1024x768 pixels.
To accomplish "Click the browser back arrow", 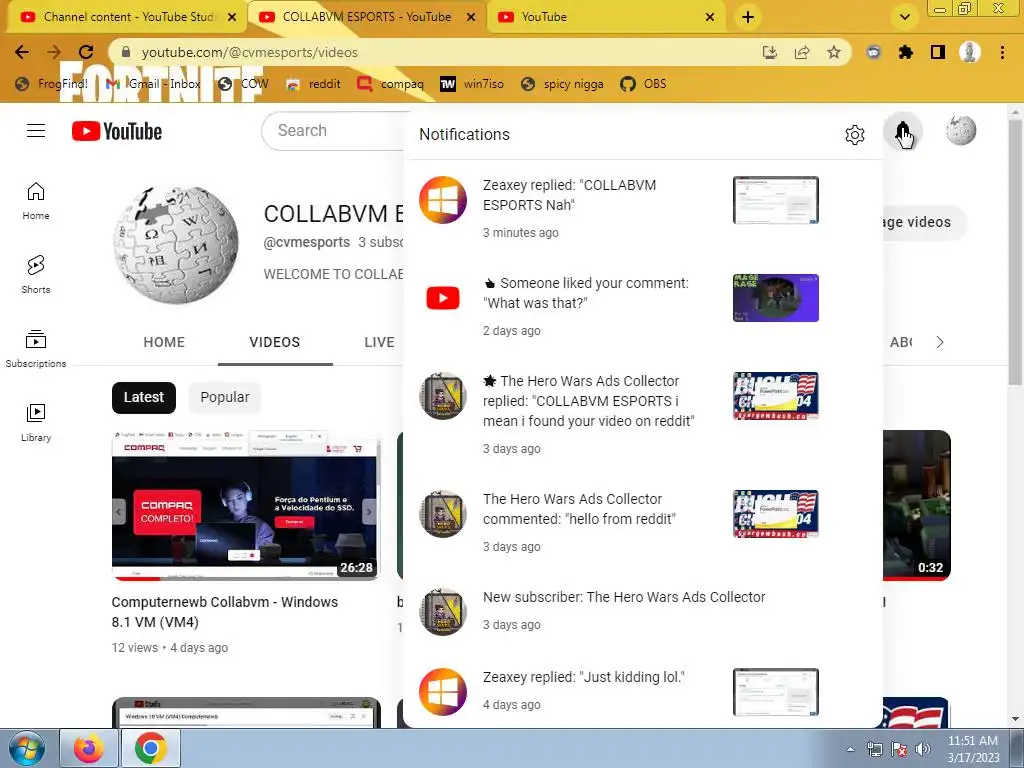I will tap(22, 52).
